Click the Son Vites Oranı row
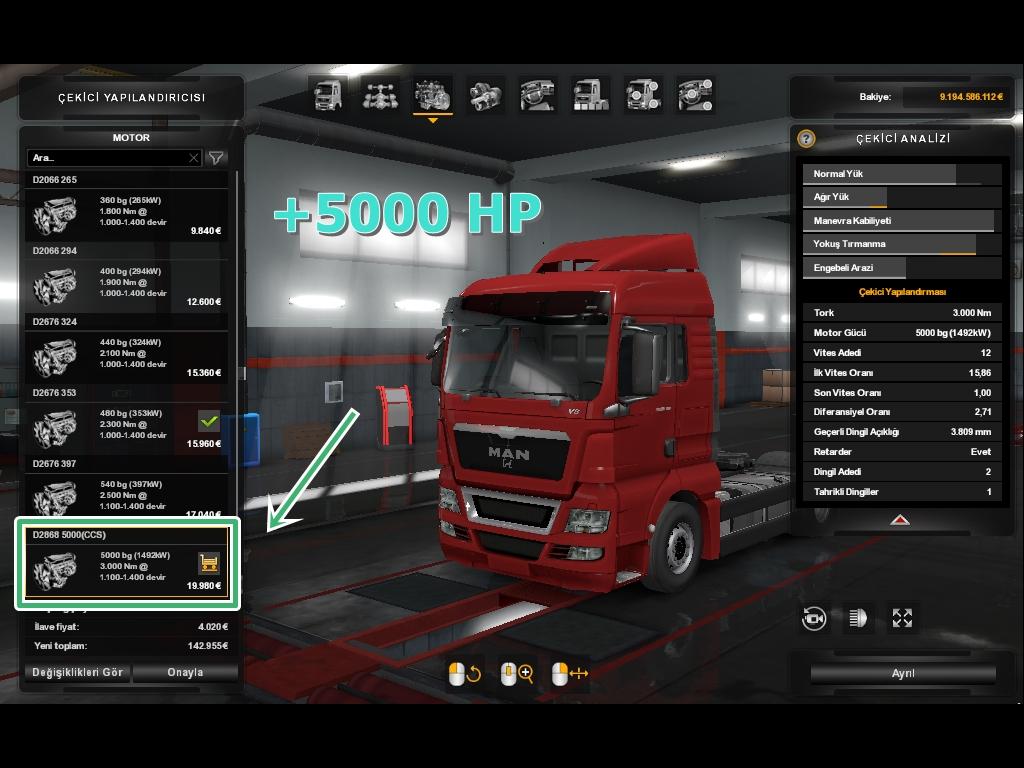 pos(902,392)
